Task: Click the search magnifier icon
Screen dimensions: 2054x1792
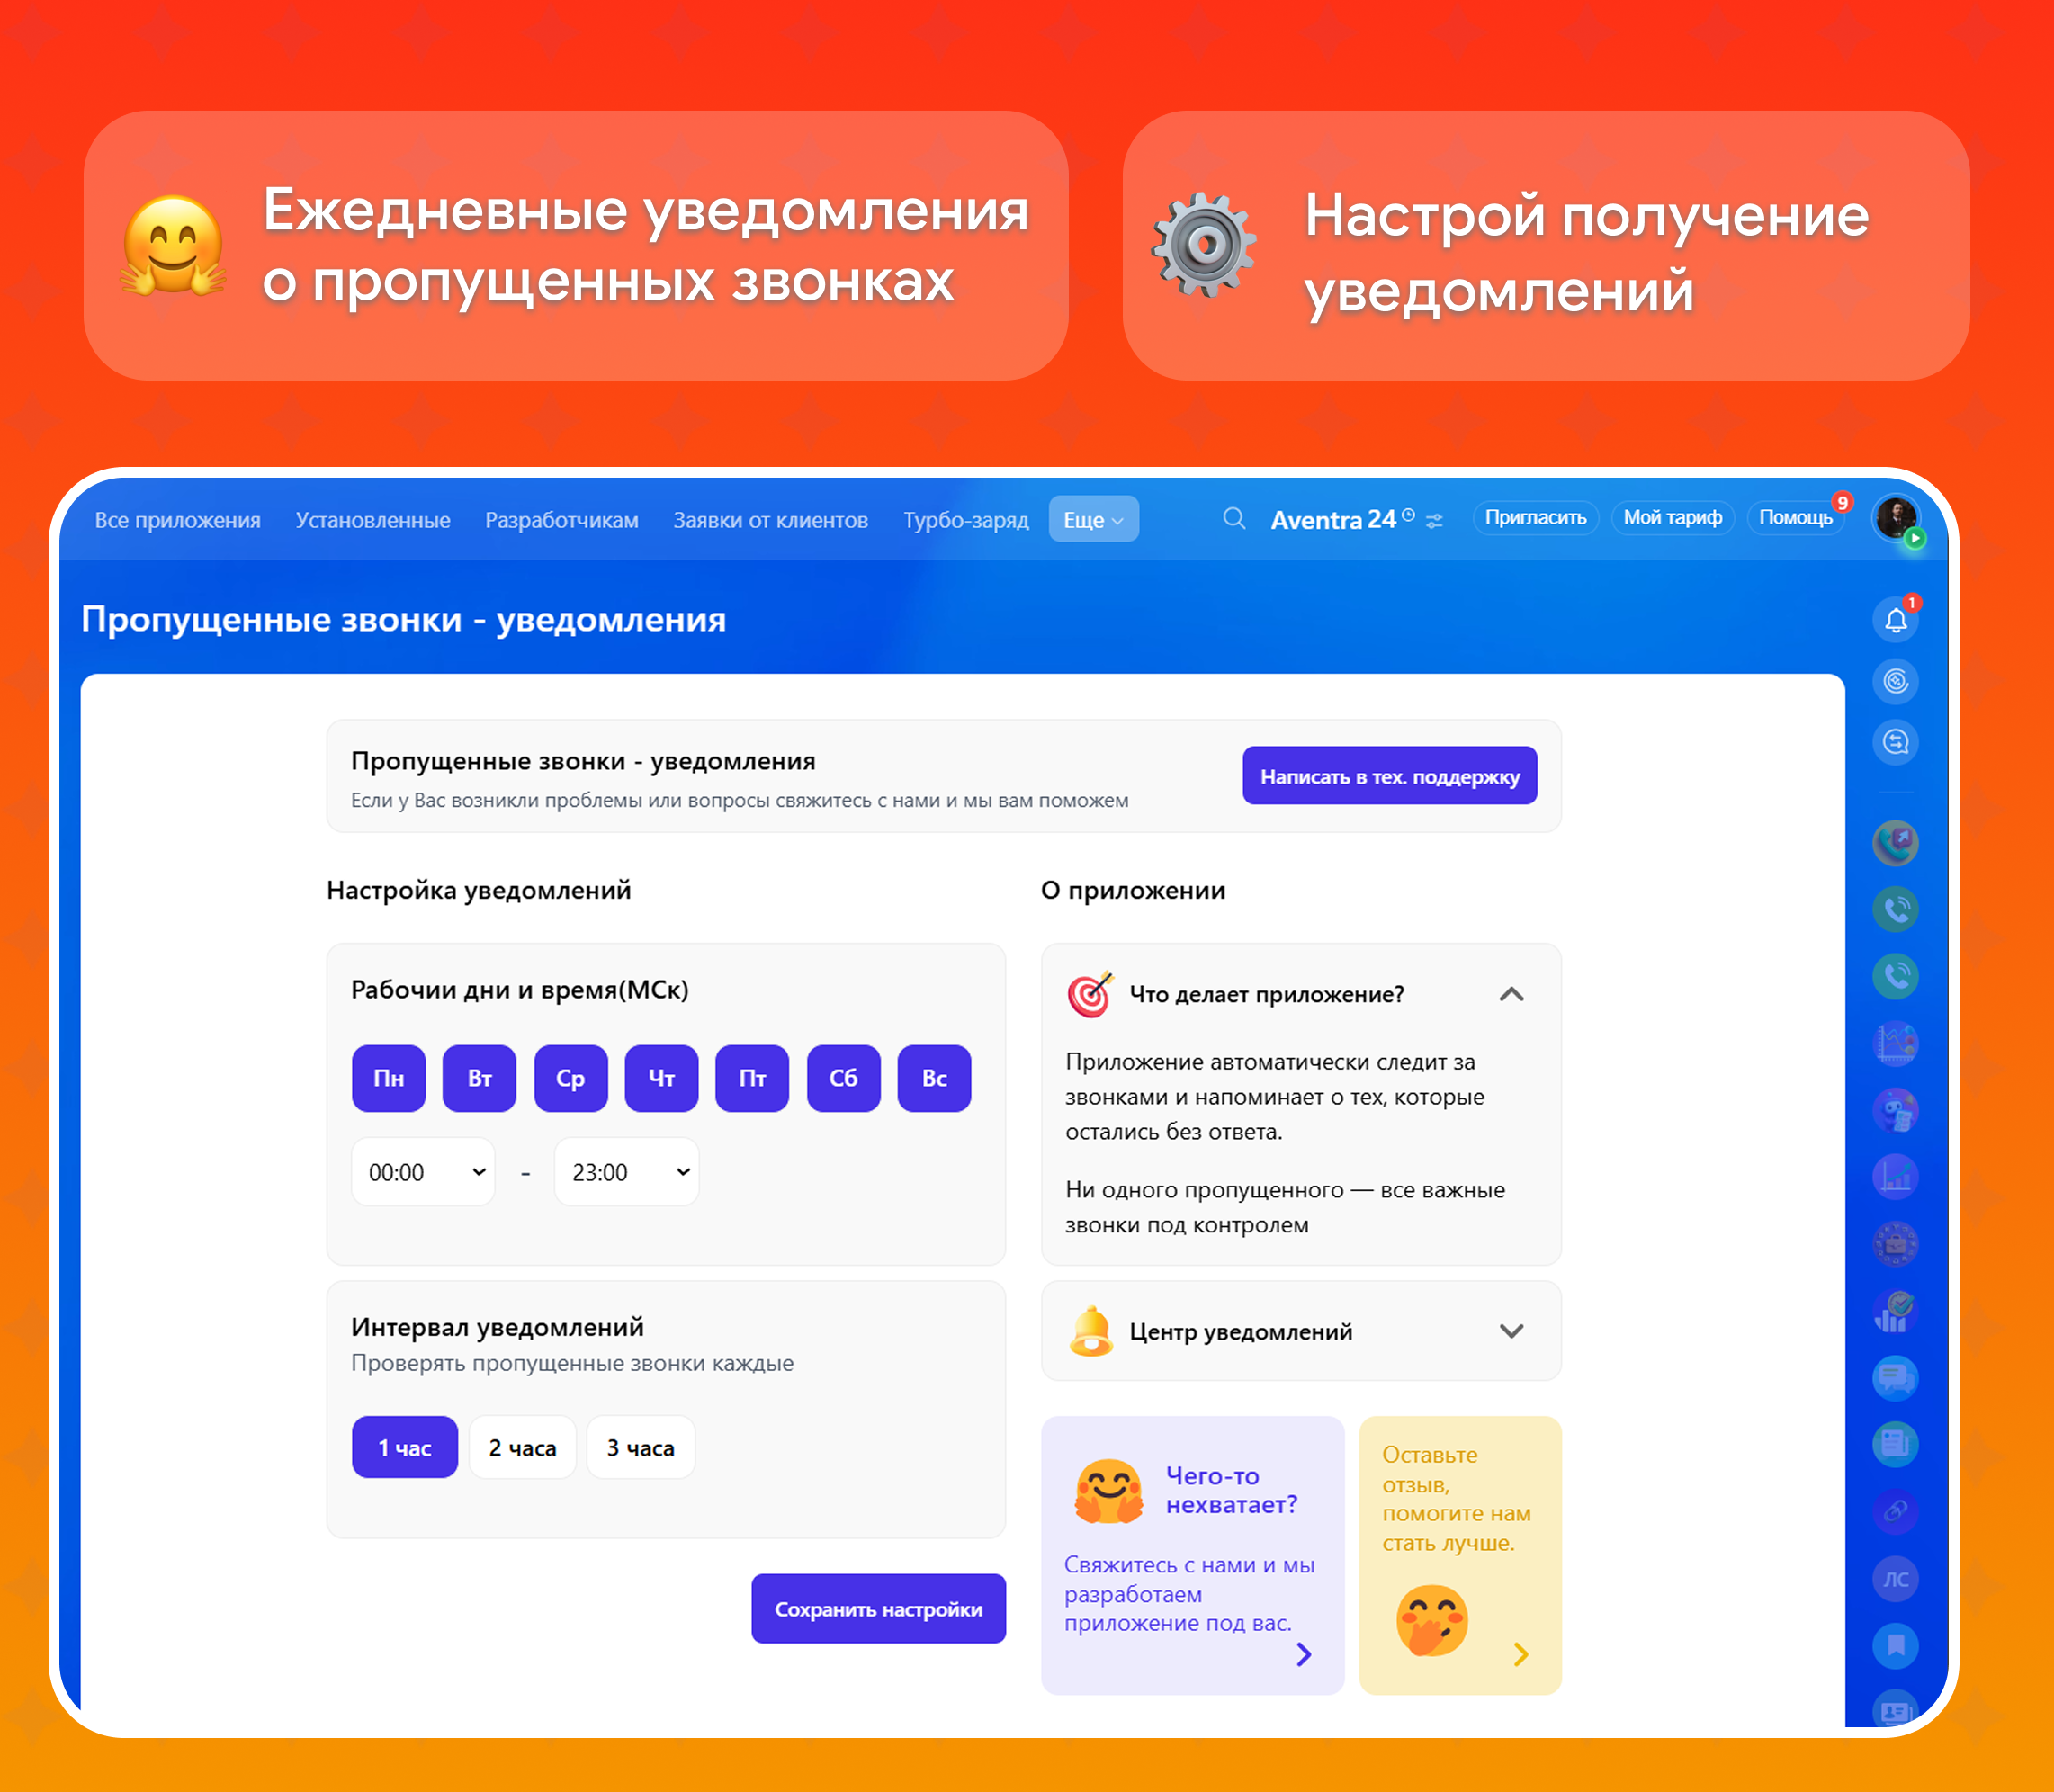Action: tap(1234, 518)
